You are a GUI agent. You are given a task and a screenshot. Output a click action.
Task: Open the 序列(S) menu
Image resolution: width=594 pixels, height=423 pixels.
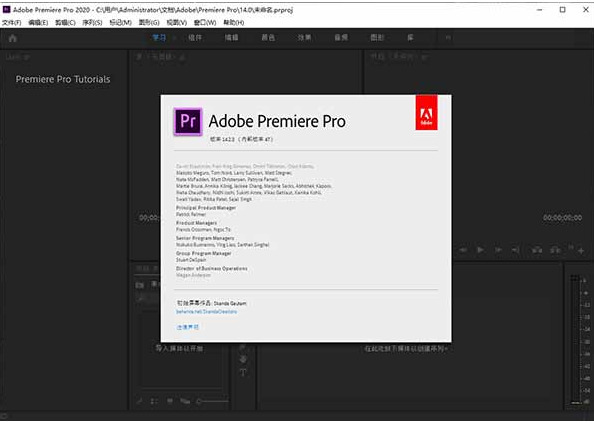92,23
